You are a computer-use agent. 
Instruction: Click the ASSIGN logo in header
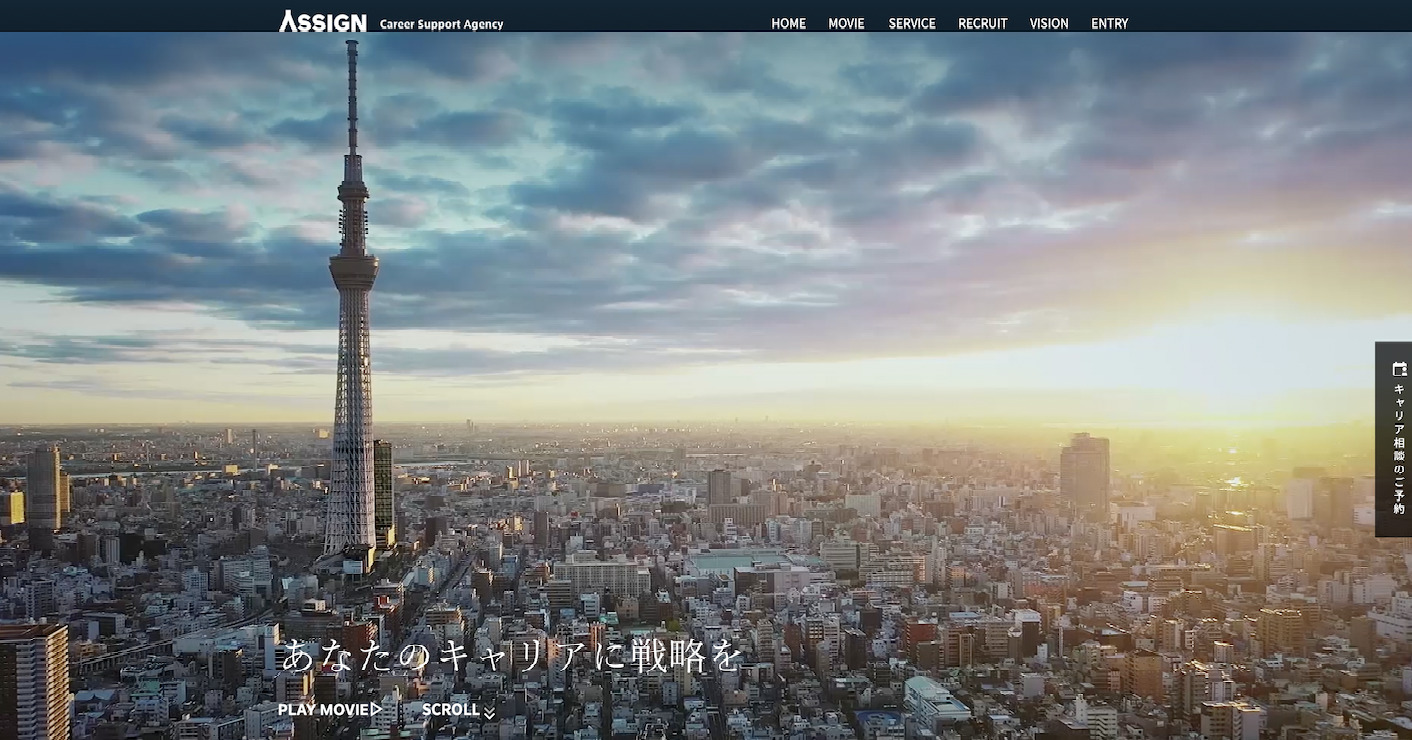coord(323,21)
